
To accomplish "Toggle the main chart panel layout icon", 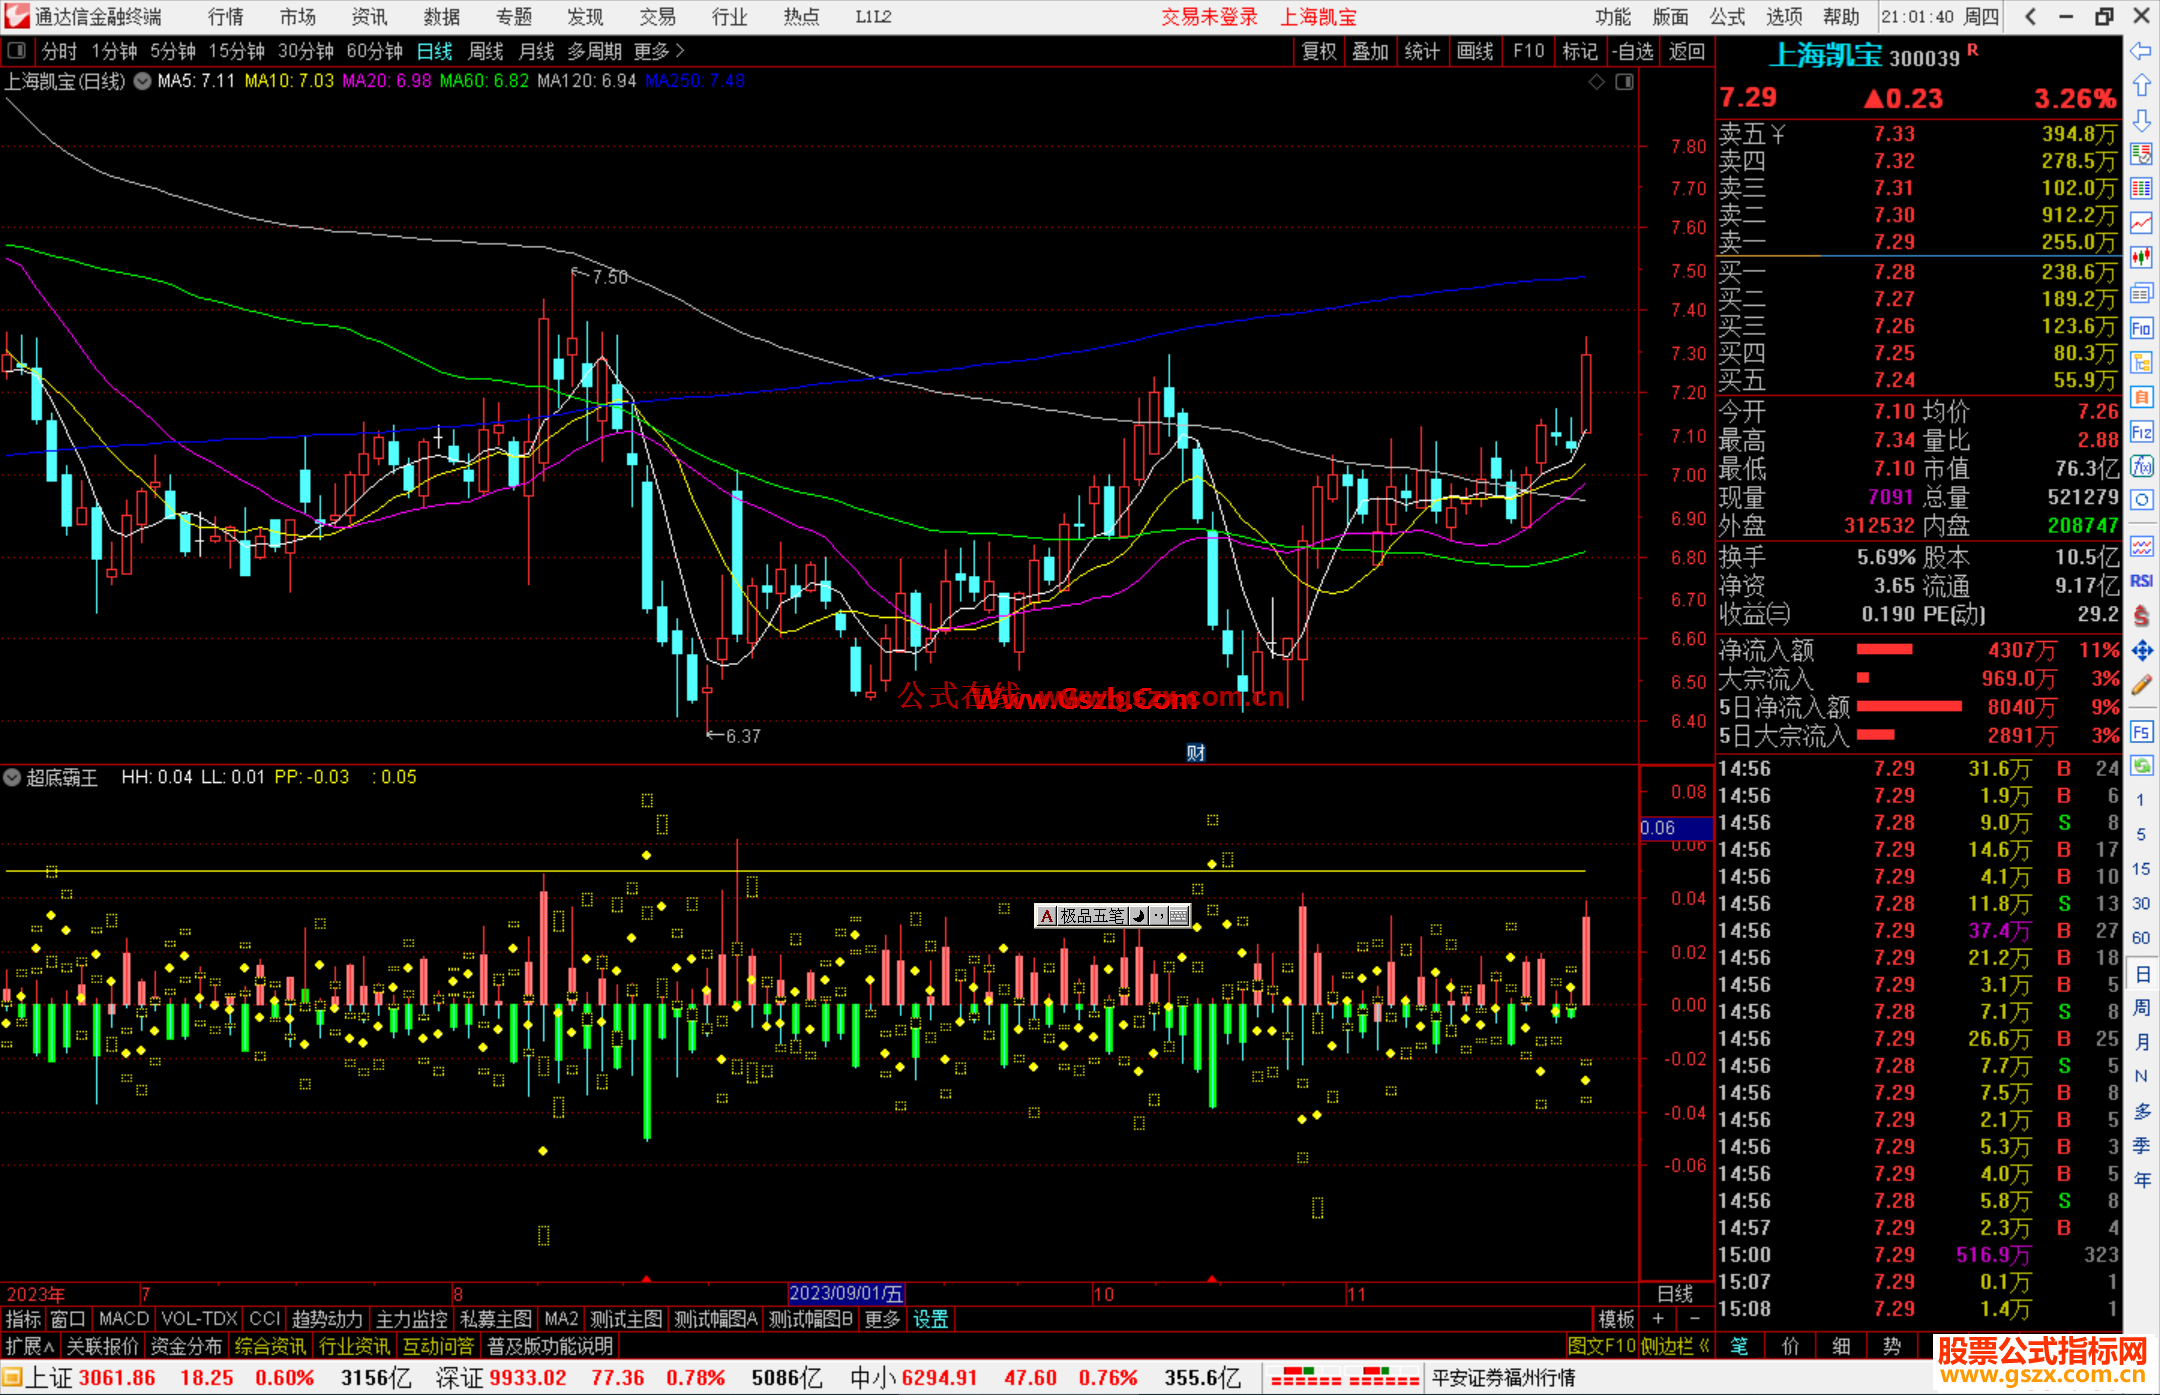I will click(1624, 82).
